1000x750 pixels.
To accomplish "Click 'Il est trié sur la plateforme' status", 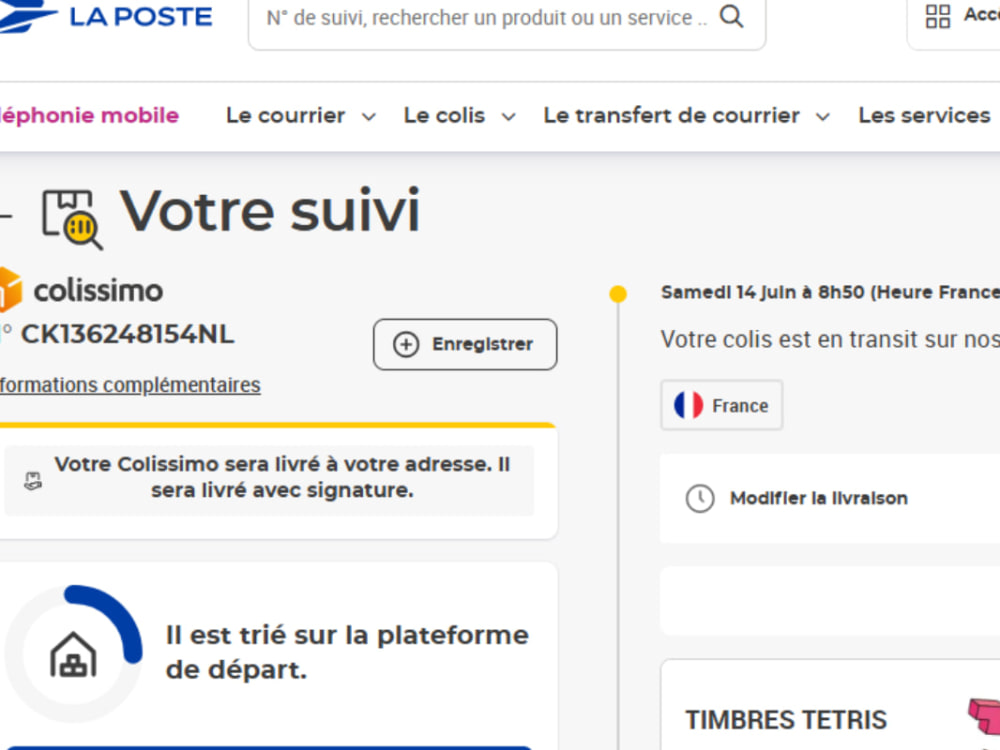I will click(x=347, y=652).
